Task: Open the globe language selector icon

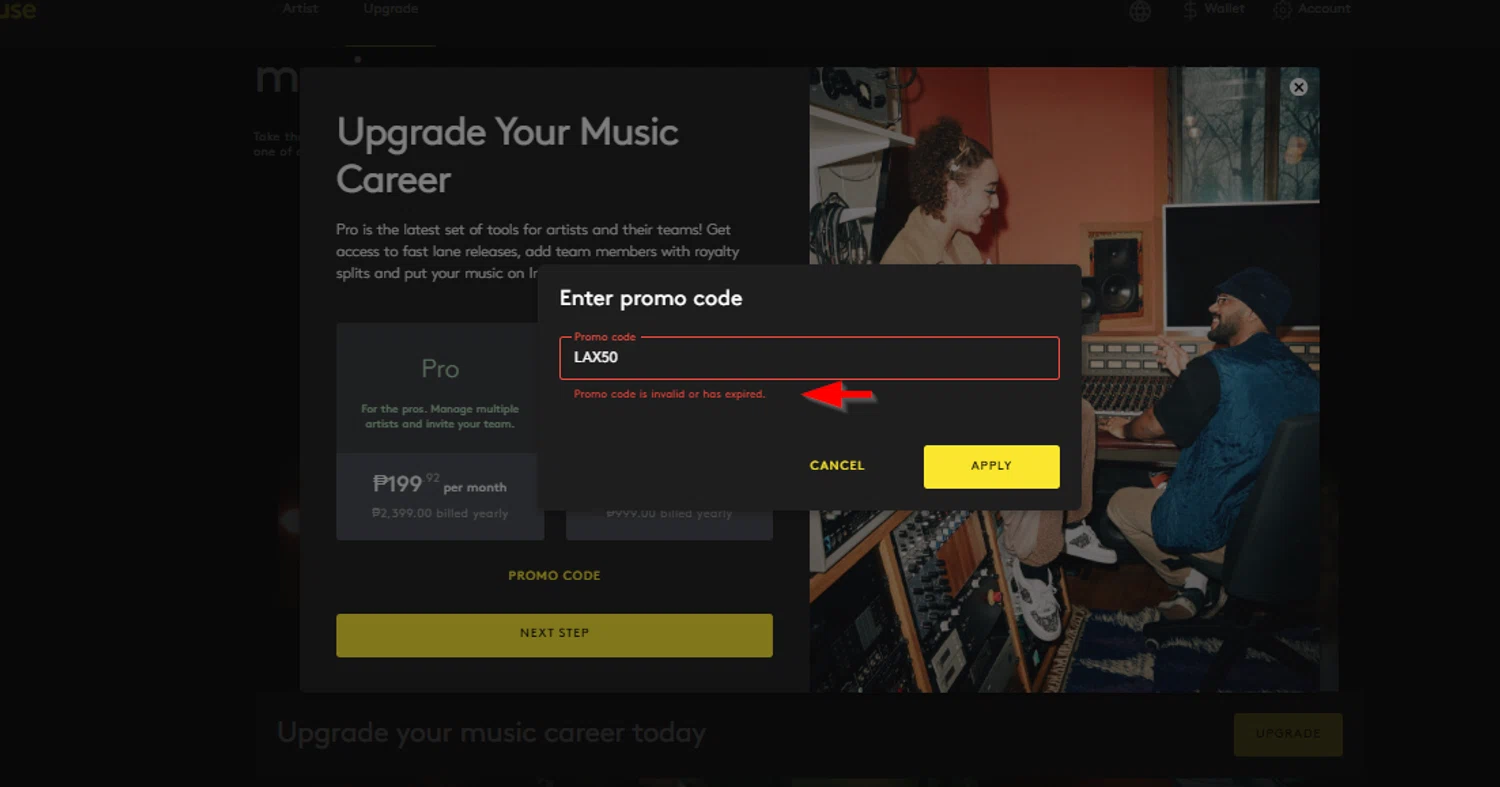Action: click(1140, 11)
